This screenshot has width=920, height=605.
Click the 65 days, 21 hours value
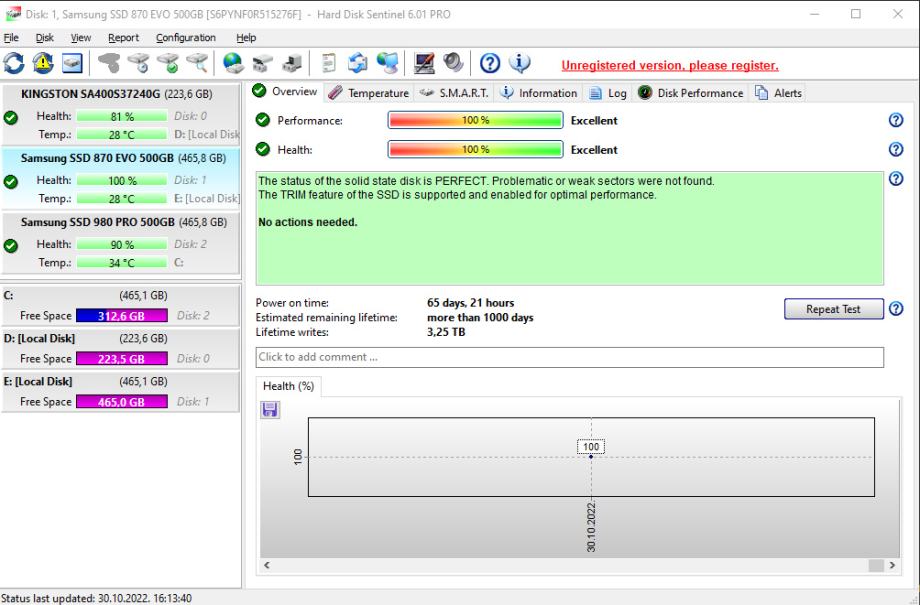(x=471, y=303)
